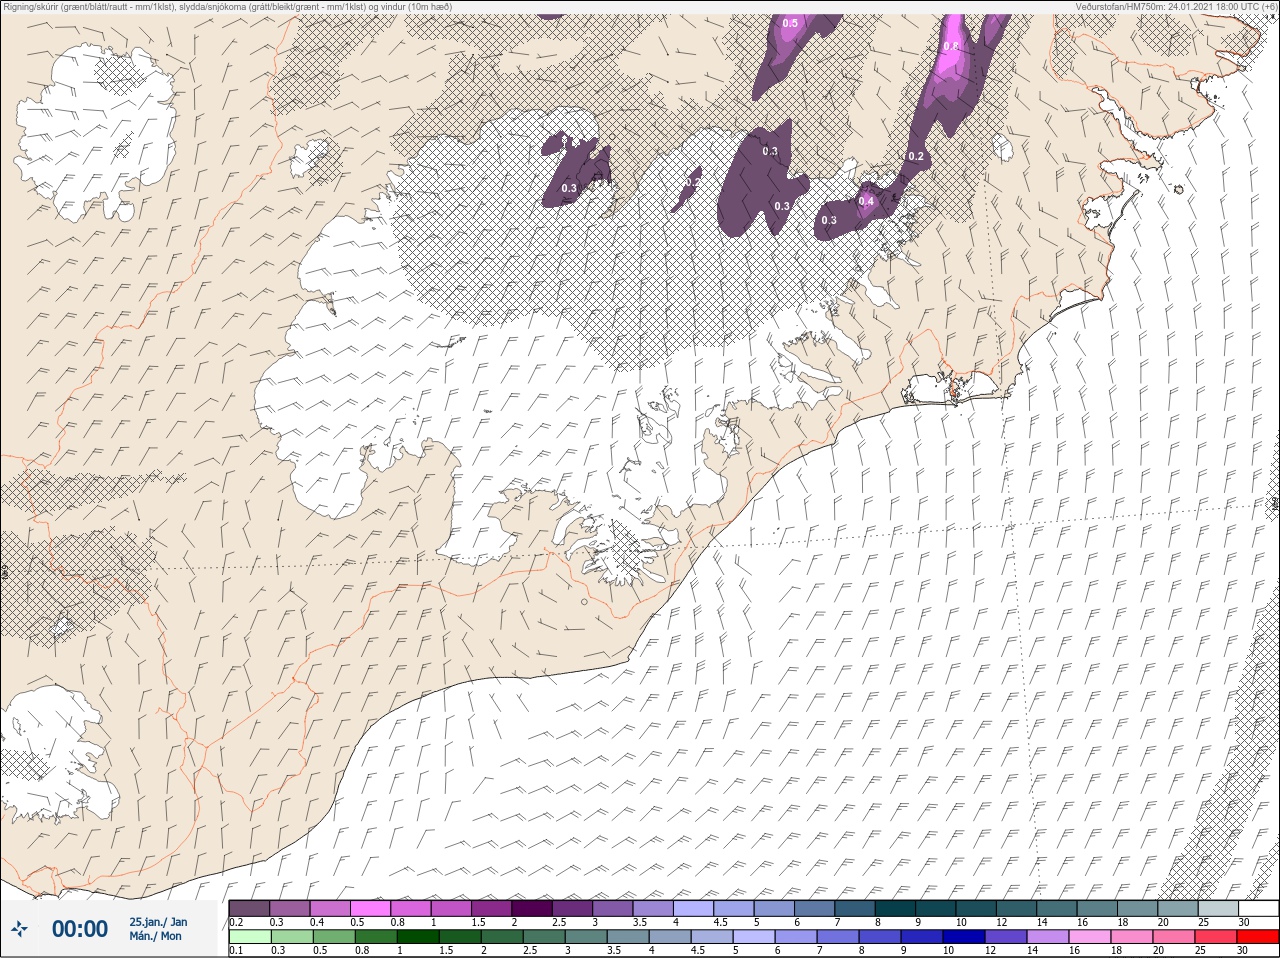This screenshot has width=1280, height=958.
Task: Pick the palest green first swatch of lower legend
Action: pyautogui.click(x=249, y=937)
